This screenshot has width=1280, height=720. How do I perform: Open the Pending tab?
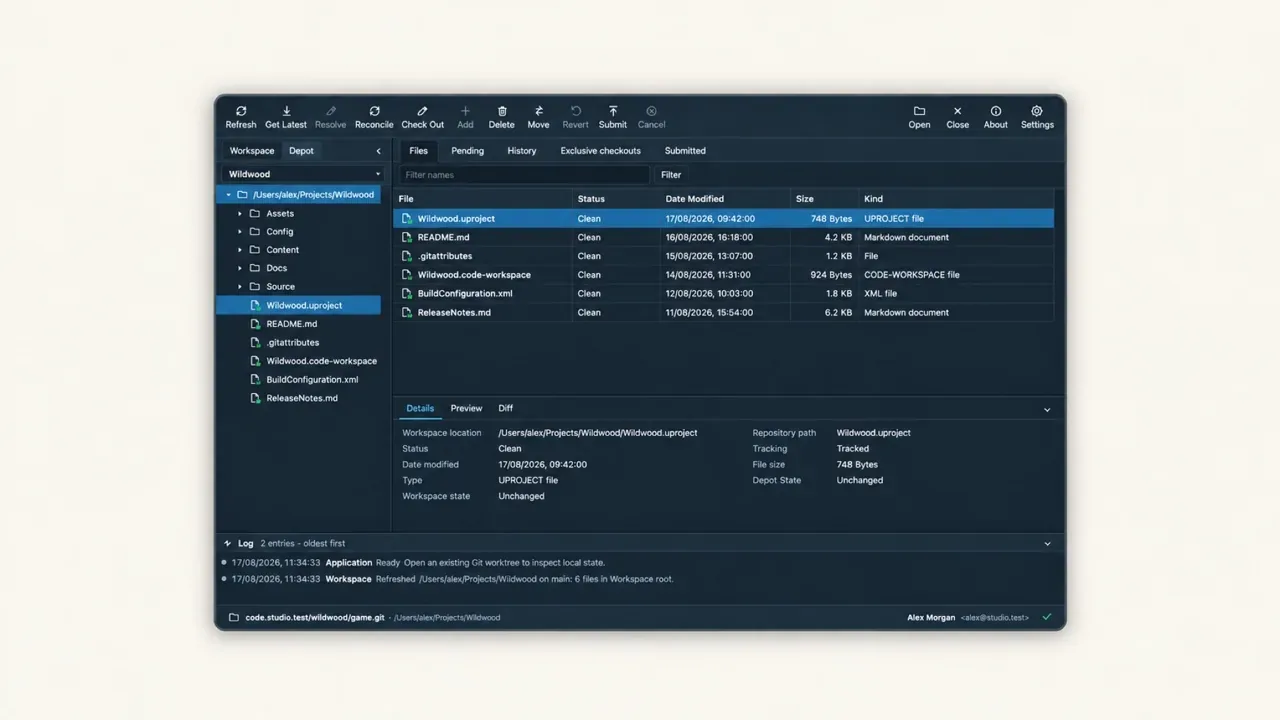pyautogui.click(x=467, y=151)
